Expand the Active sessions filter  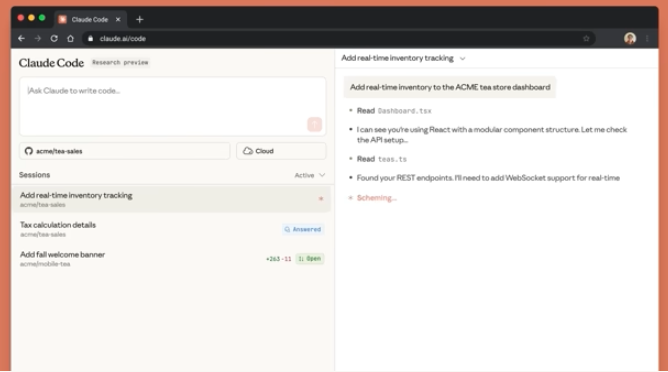point(310,175)
